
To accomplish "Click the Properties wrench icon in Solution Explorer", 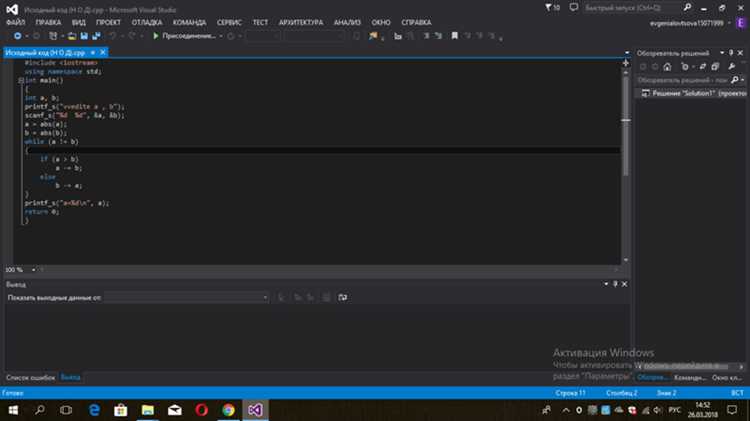I will tap(731, 66).
